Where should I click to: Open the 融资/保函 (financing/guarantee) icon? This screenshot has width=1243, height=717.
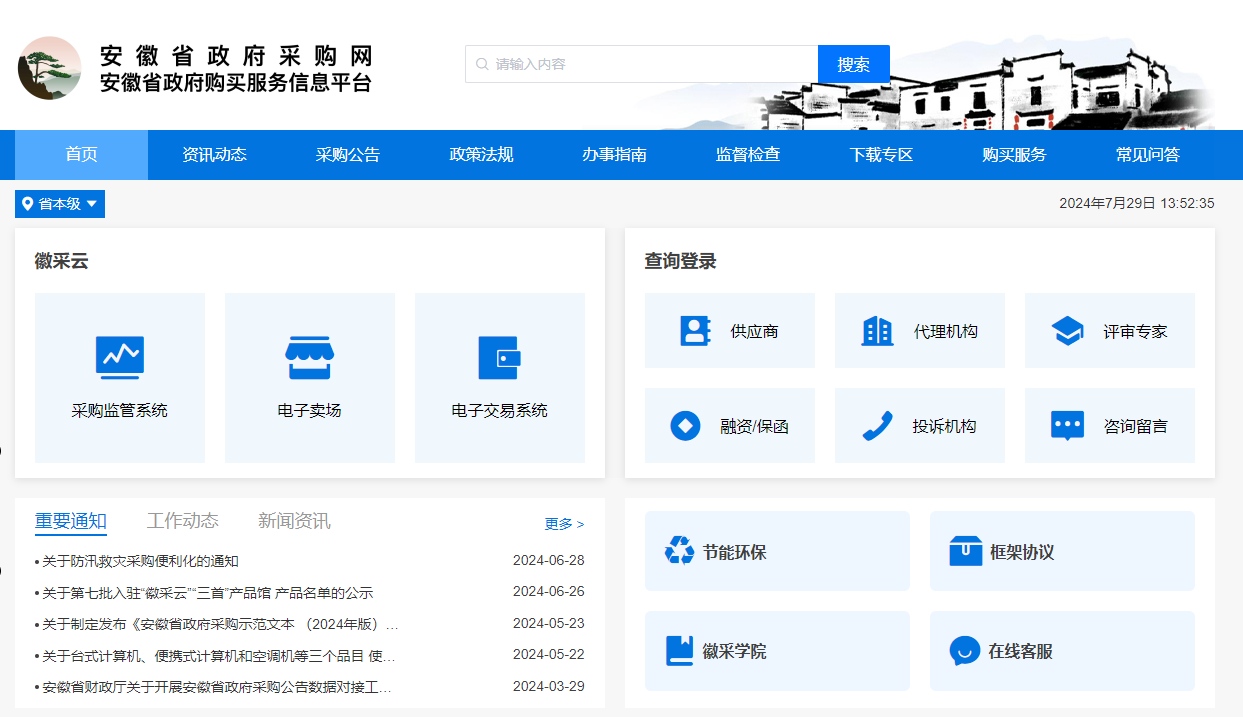[729, 425]
